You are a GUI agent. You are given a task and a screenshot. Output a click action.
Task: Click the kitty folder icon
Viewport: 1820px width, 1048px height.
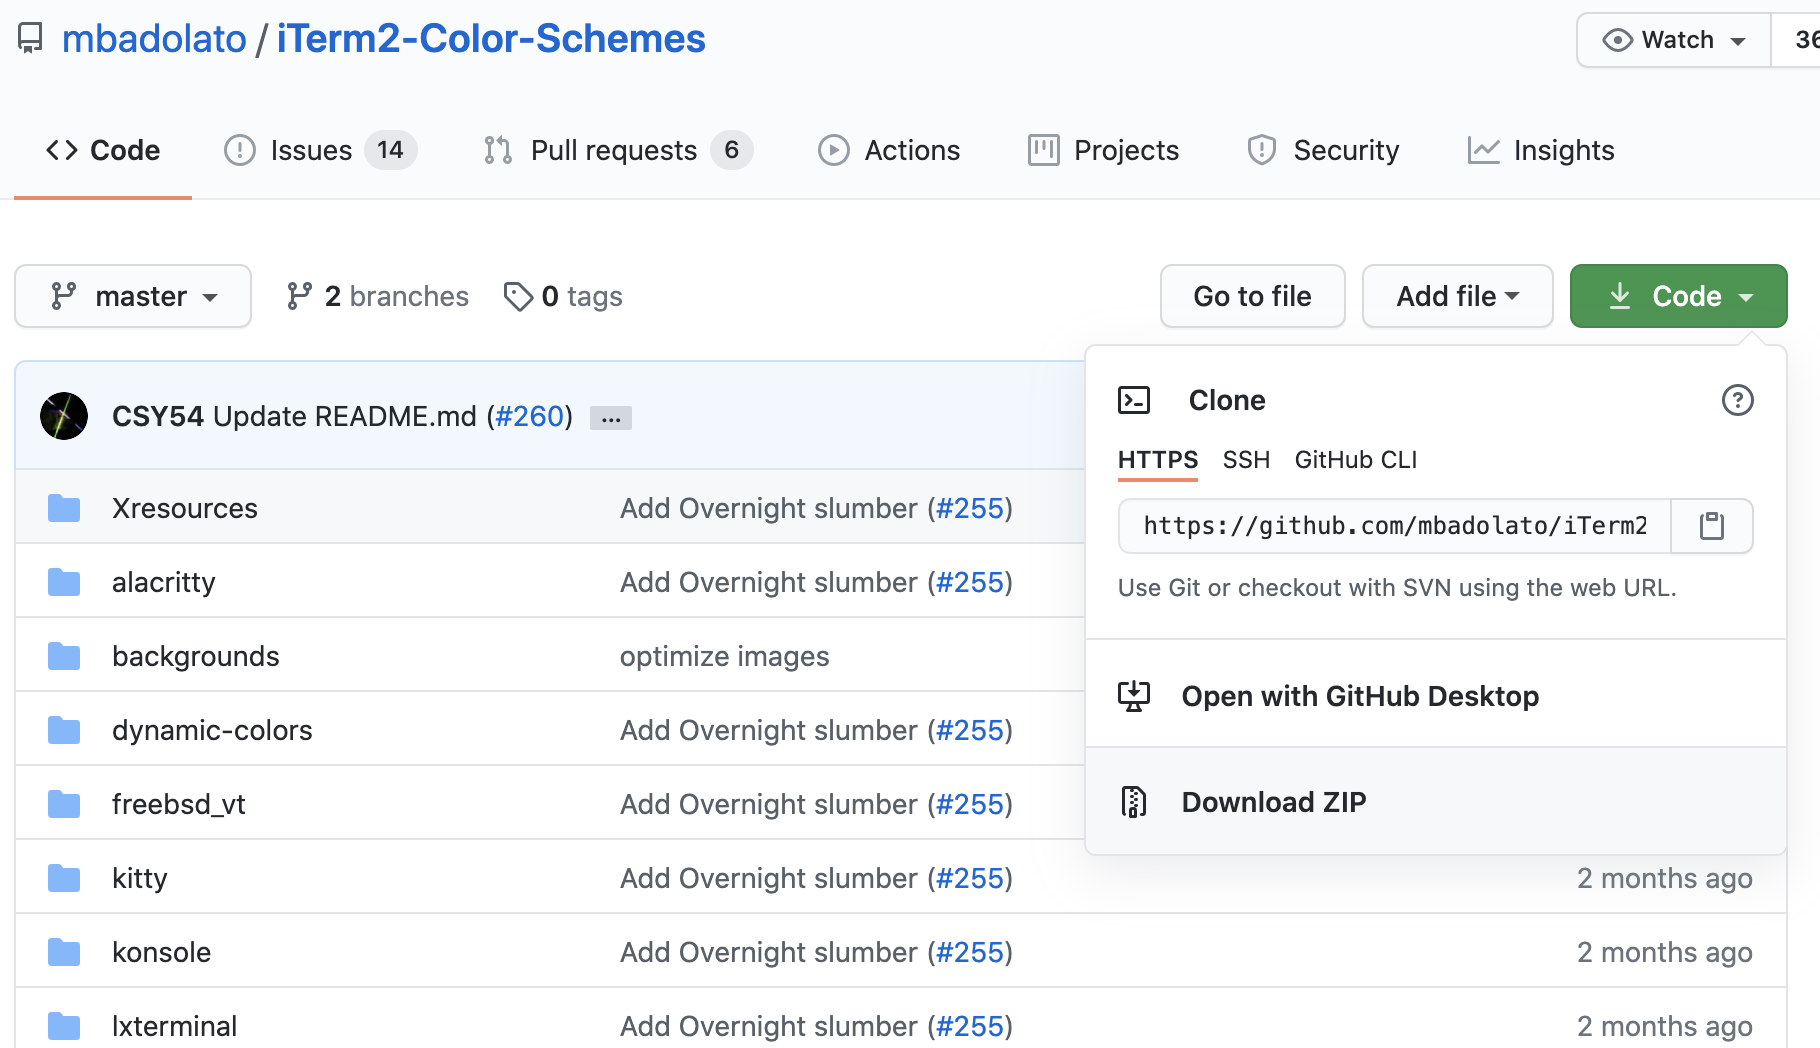tap(64, 878)
